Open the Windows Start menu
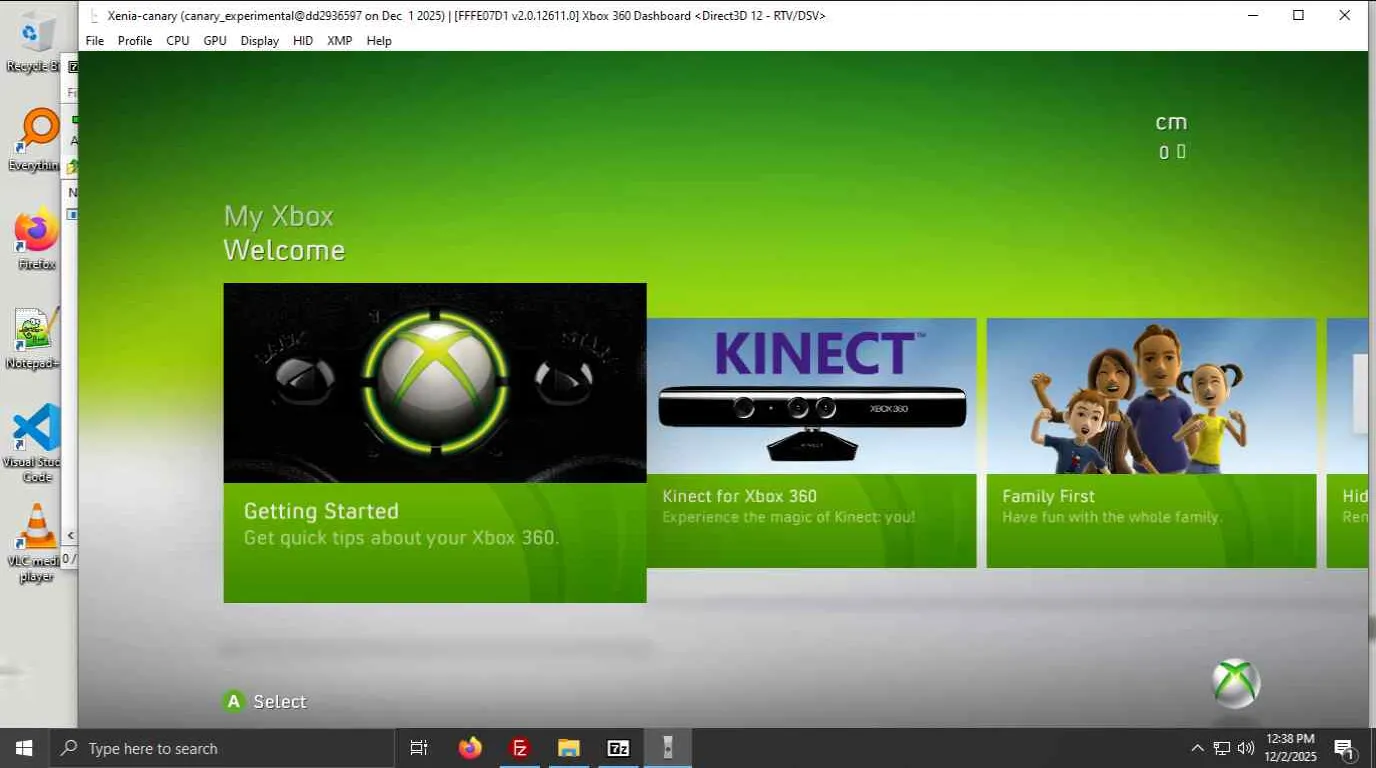The image size is (1376, 768). click(24, 748)
